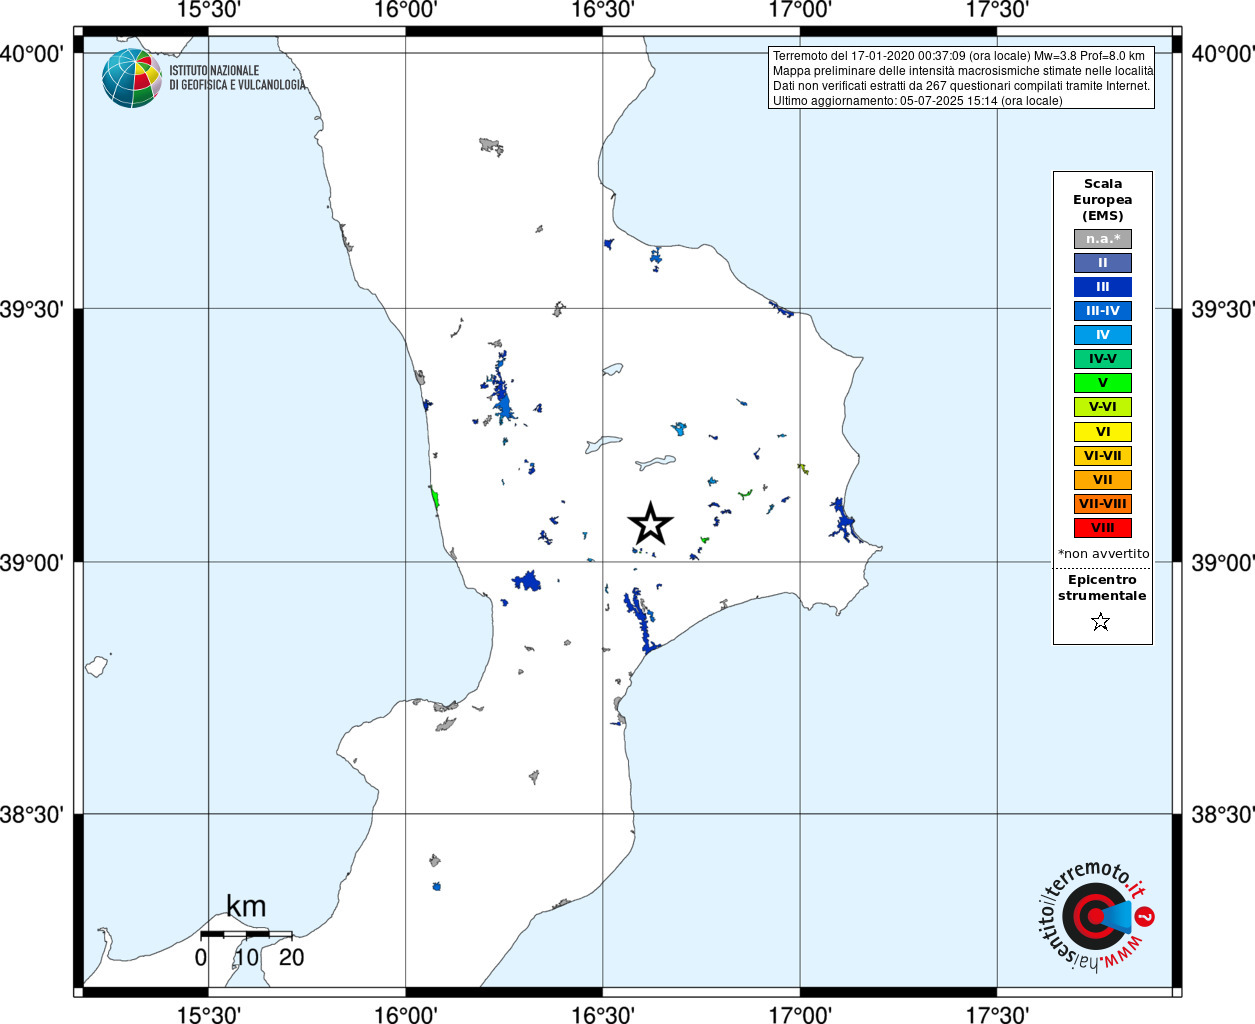Click the bottom axis label 16°00'
Image resolution: width=1255 pixels, height=1024 pixels.
(x=405, y=1015)
